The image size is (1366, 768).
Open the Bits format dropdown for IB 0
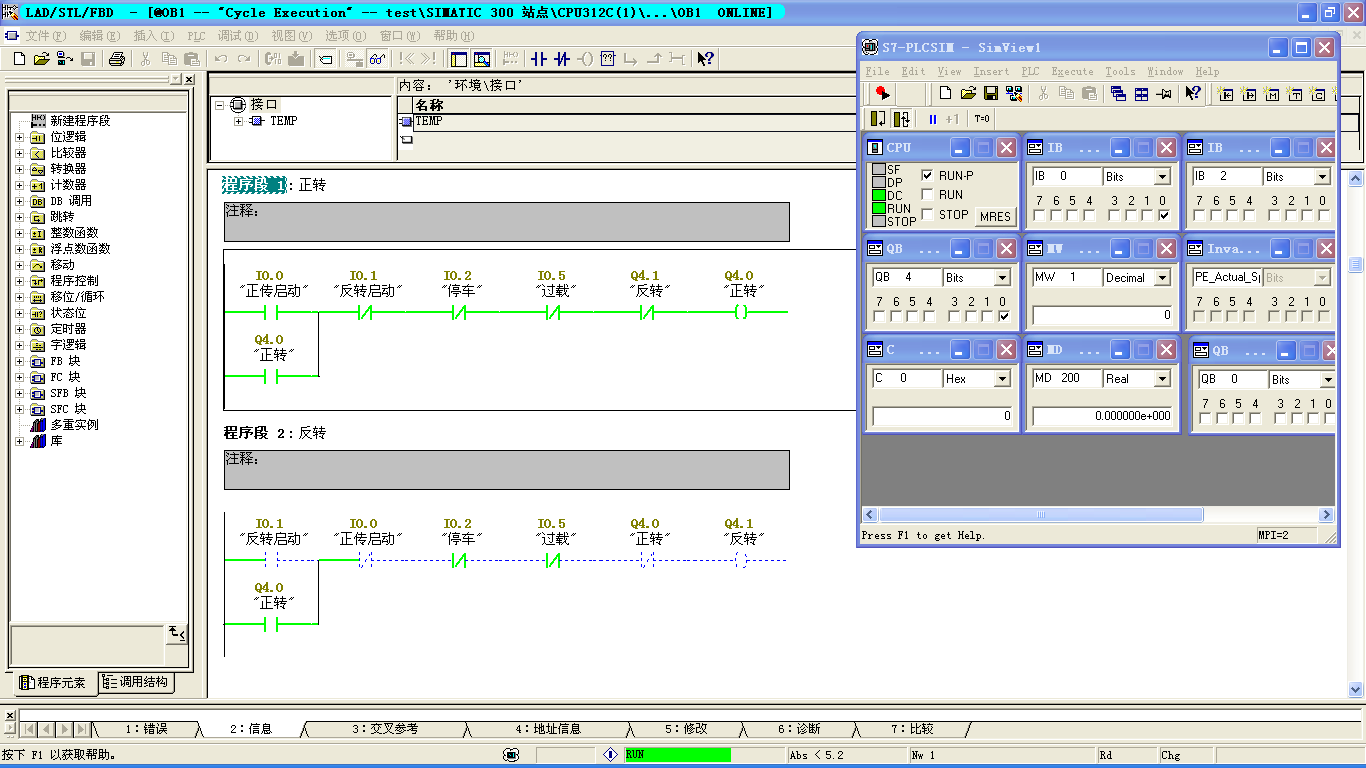(1162, 177)
